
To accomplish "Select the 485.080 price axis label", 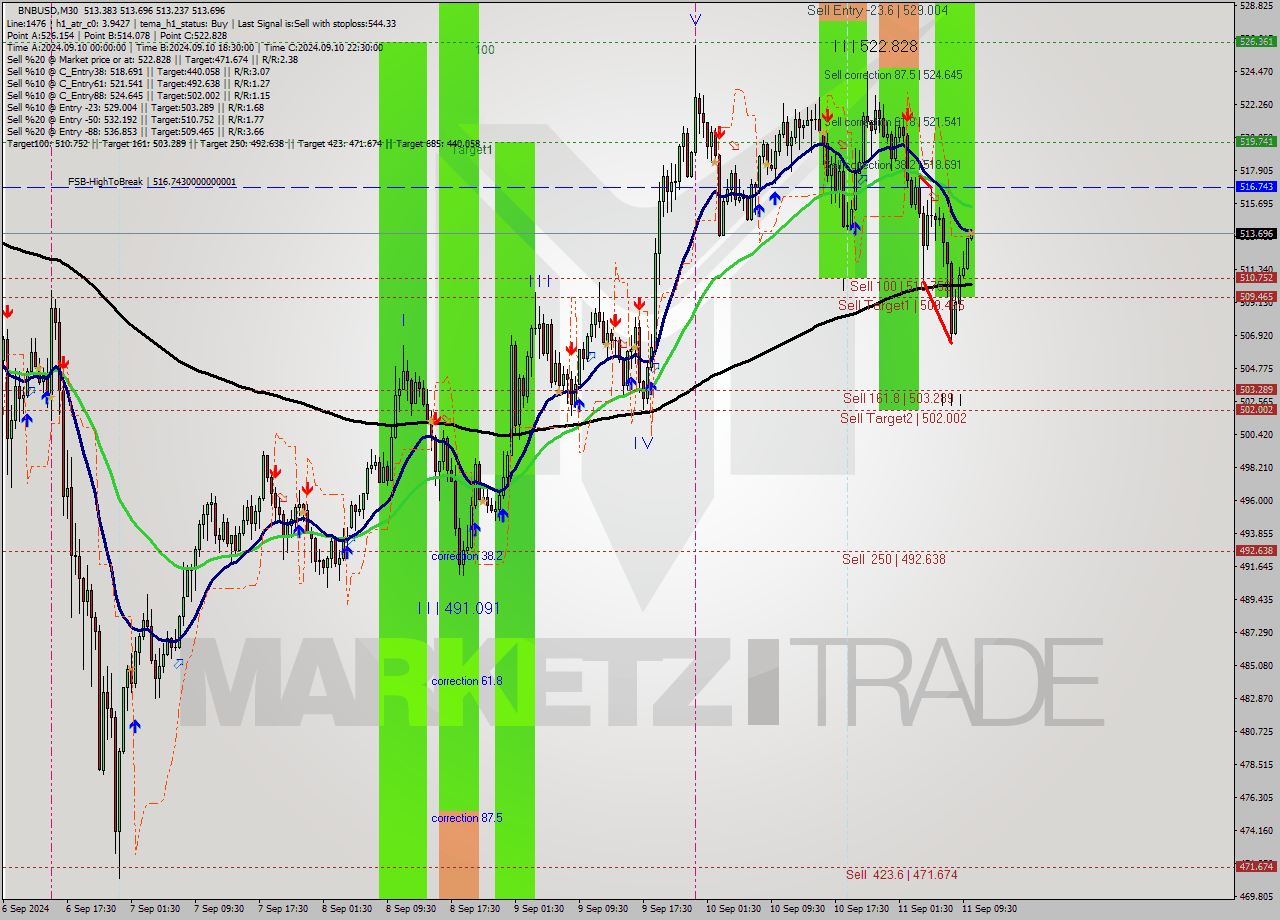I will click(1256, 665).
